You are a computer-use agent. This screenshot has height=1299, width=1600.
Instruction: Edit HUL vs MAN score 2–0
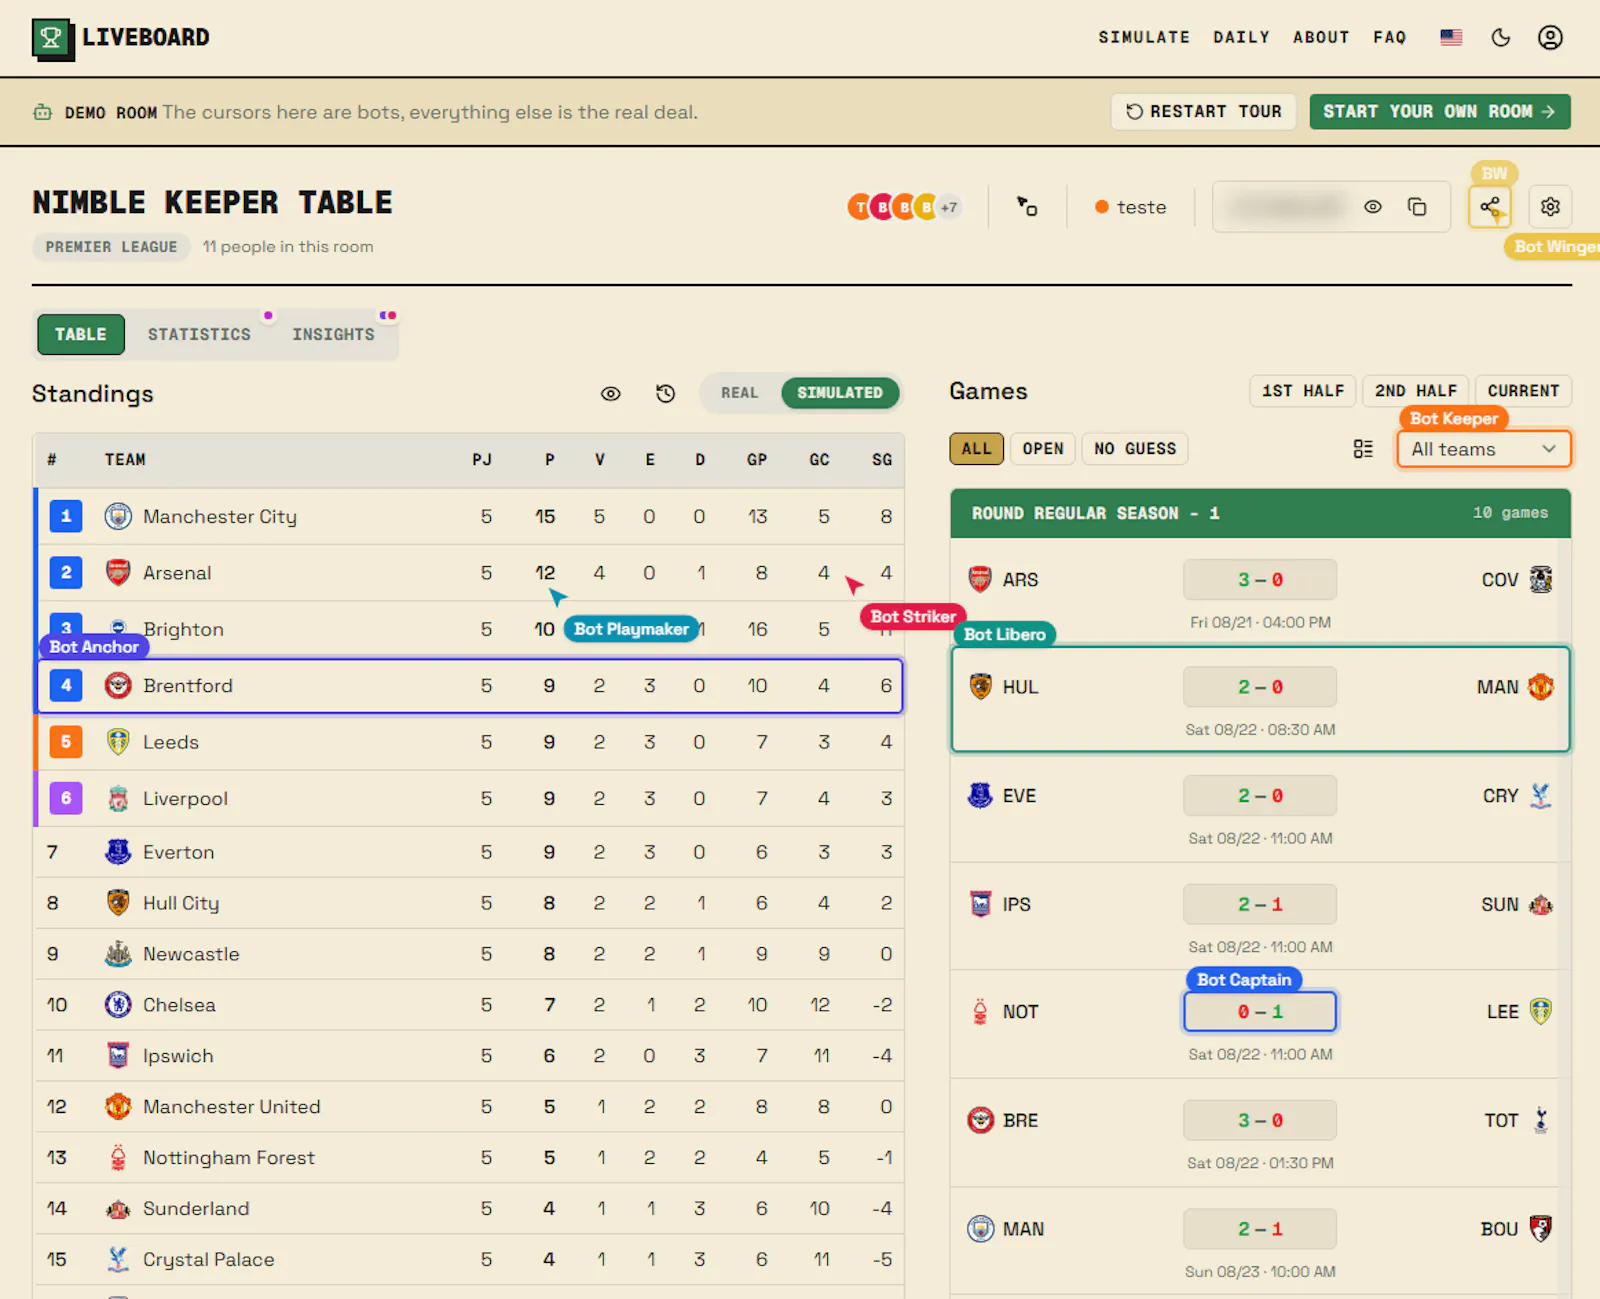(x=1260, y=687)
